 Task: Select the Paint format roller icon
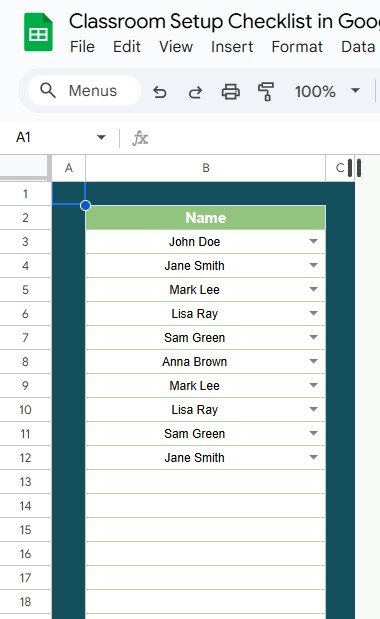pos(266,92)
